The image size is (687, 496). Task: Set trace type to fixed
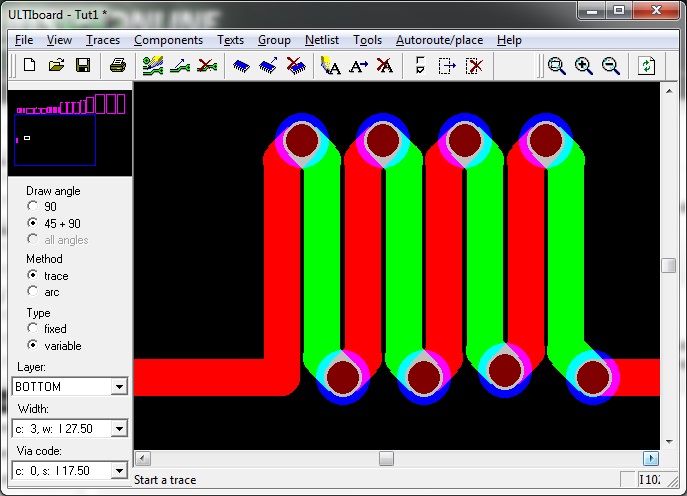[x=33, y=329]
